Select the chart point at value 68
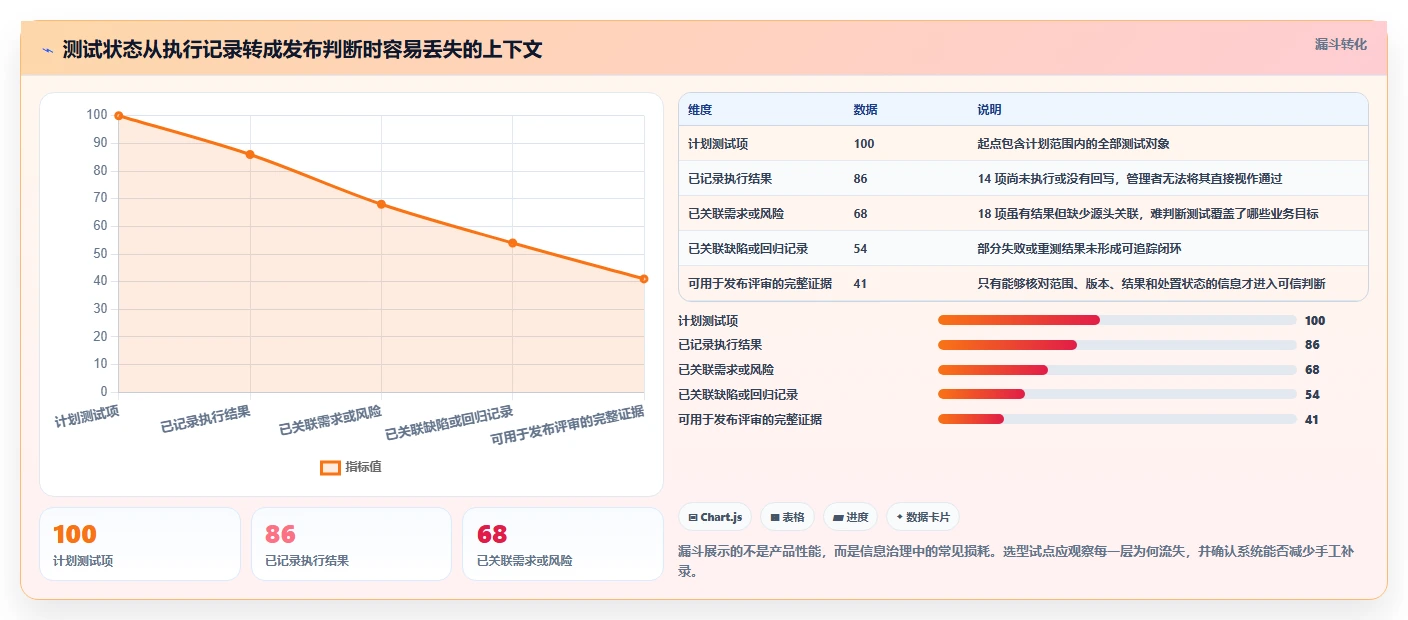The image size is (1408, 620). point(381,204)
